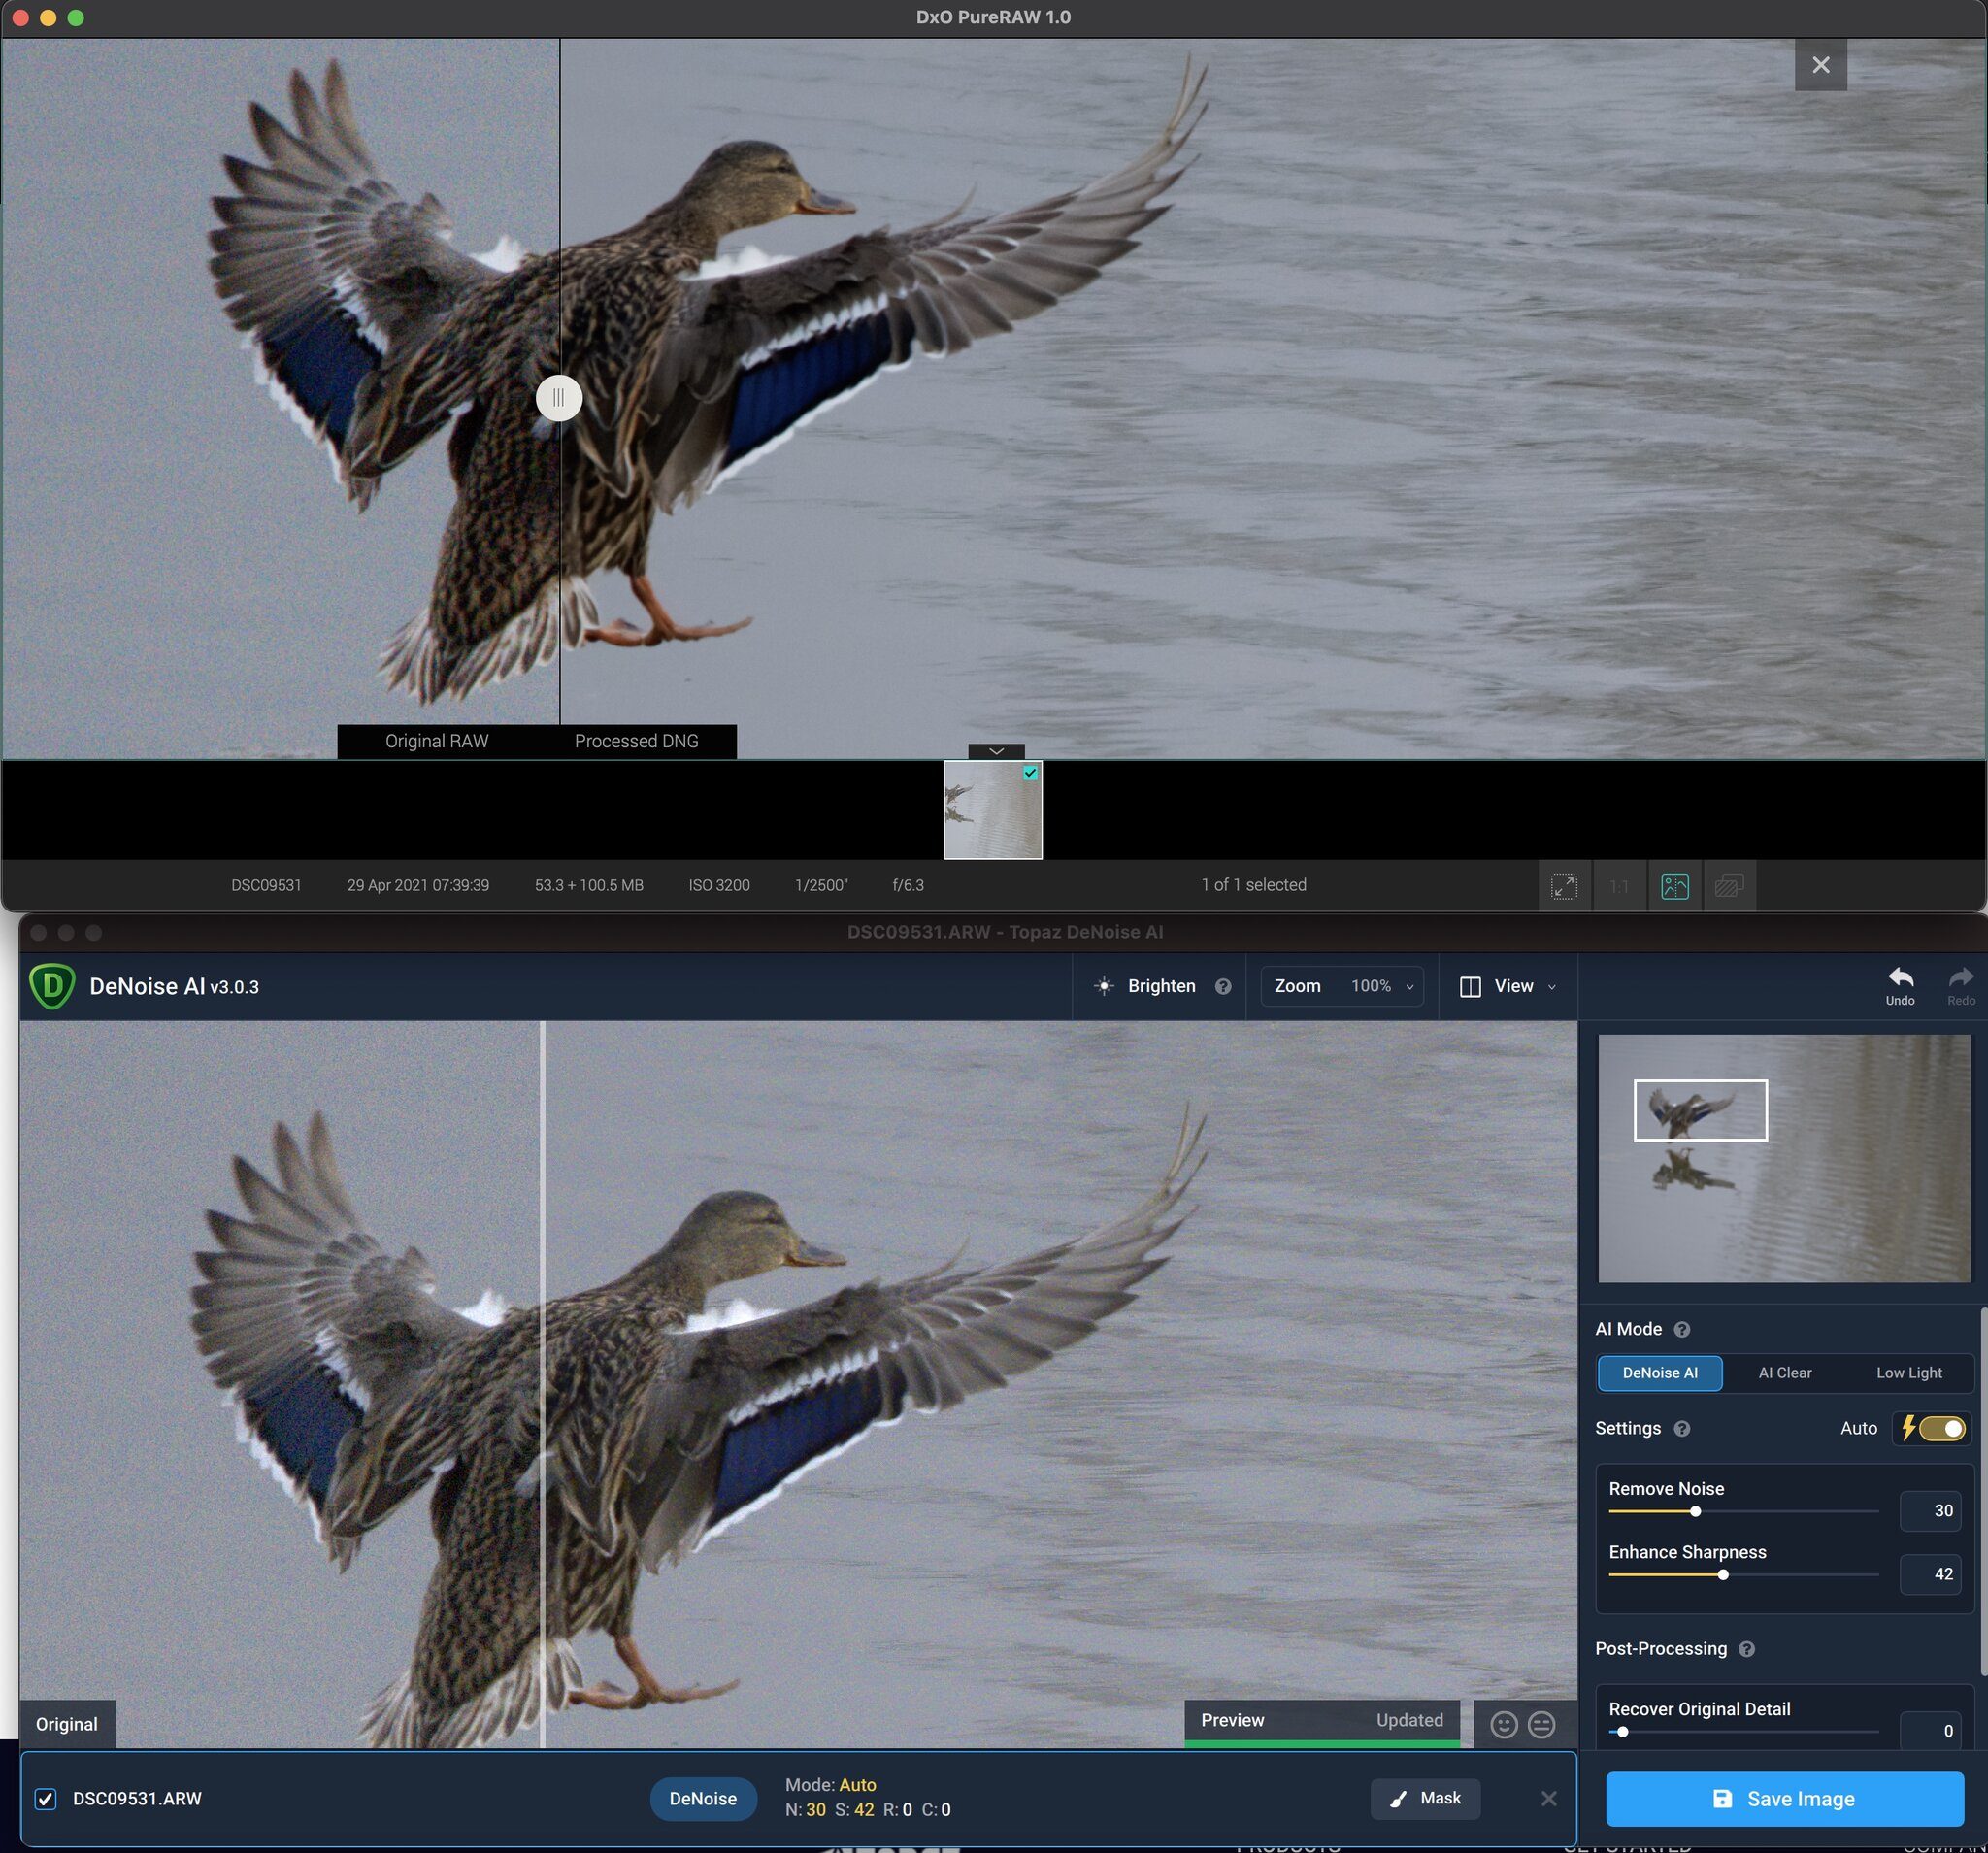Undo the last DeNoise adjustment
Viewport: 1988px width, 1853px height.
click(1900, 986)
